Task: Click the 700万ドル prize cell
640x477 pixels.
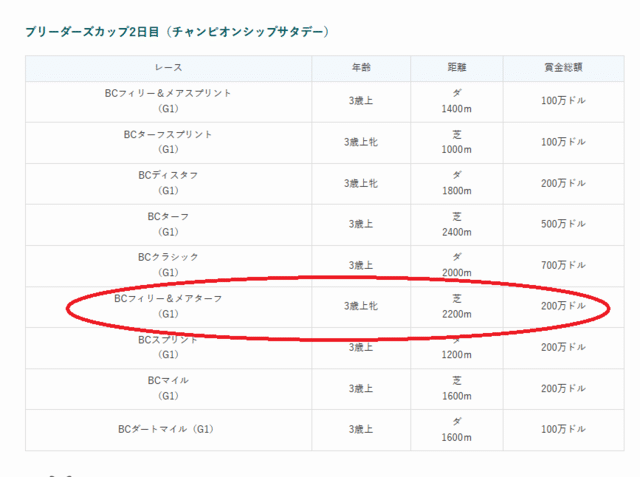Action: point(563,265)
